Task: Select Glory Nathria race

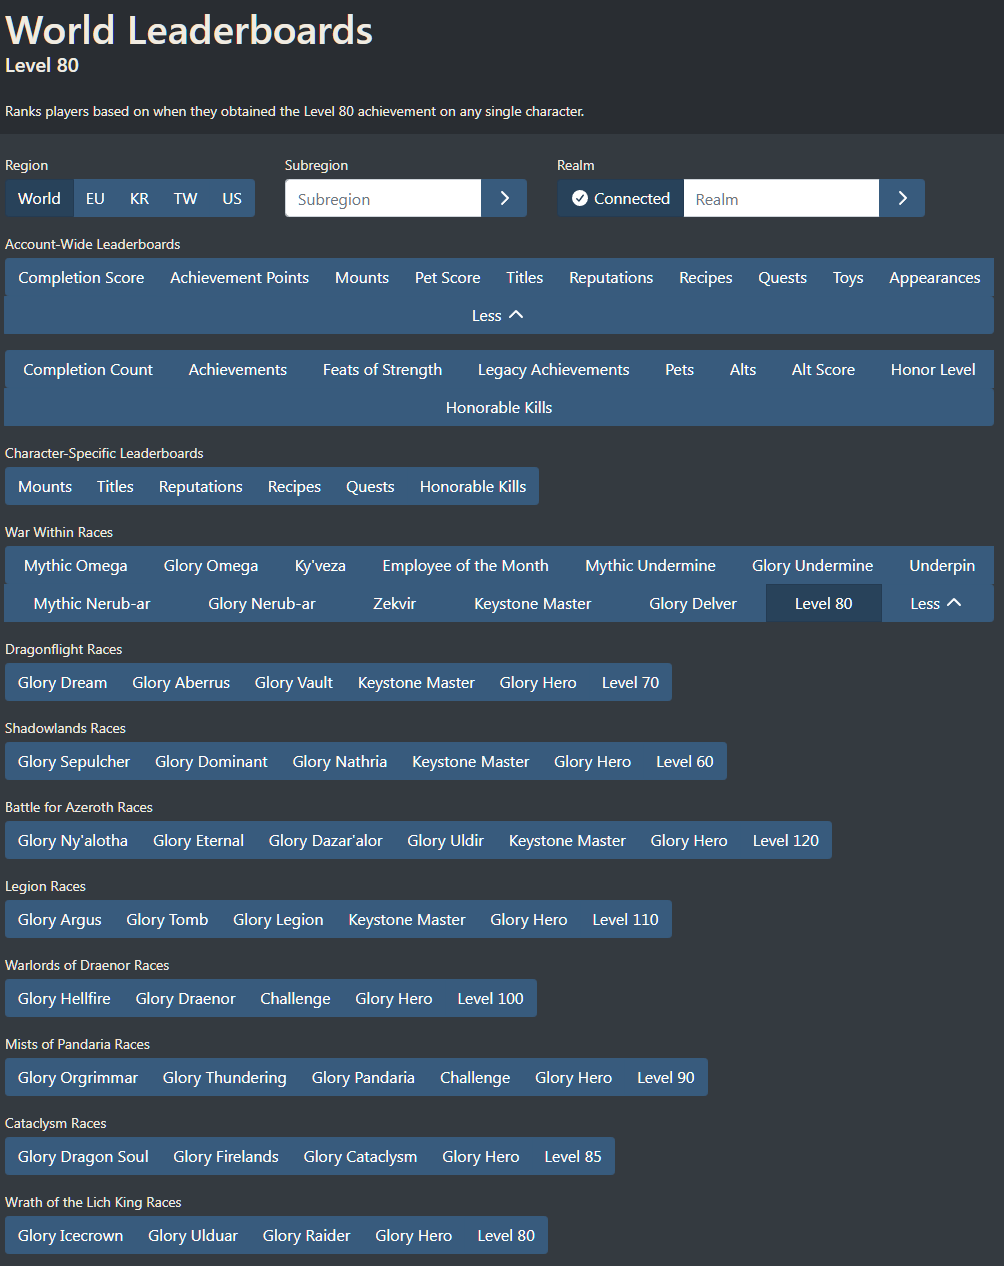Action: point(339,761)
